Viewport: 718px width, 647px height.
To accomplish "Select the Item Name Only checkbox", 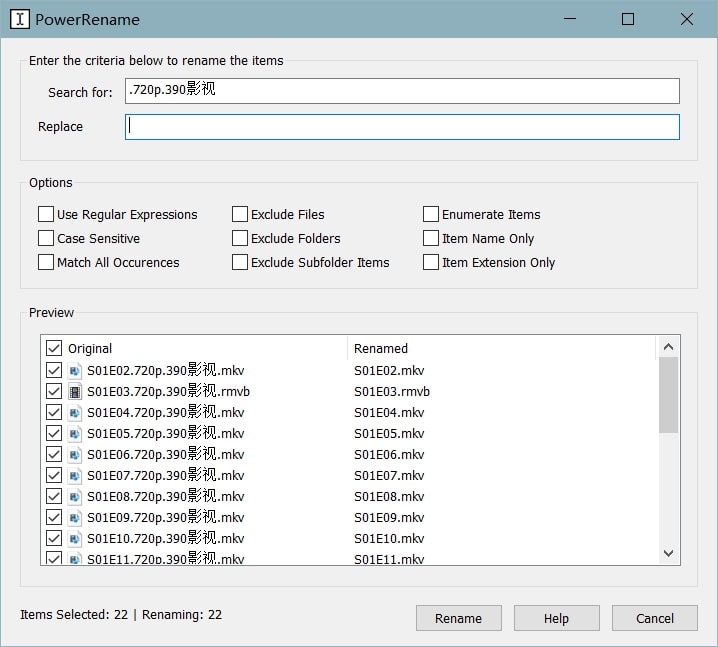I will [431, 238].
